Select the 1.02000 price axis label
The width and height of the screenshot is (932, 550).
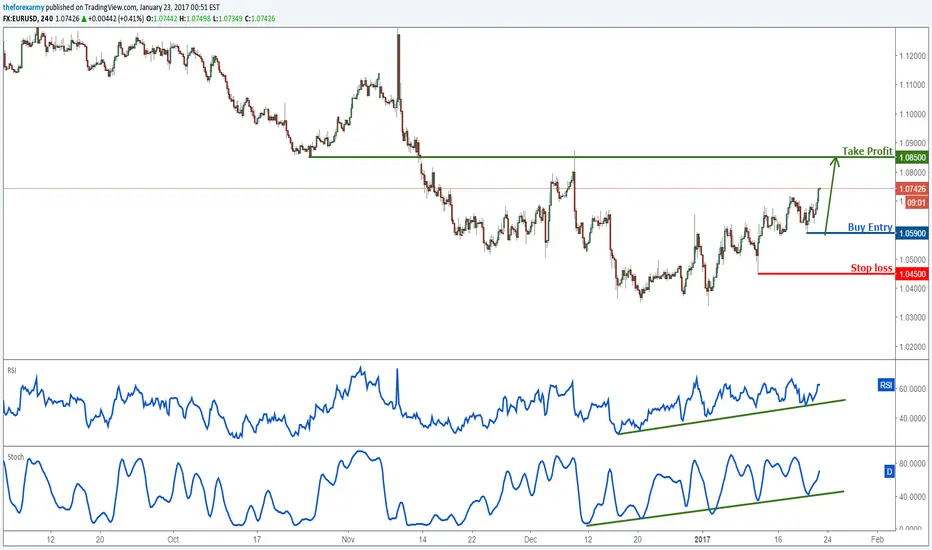point(912,347)
